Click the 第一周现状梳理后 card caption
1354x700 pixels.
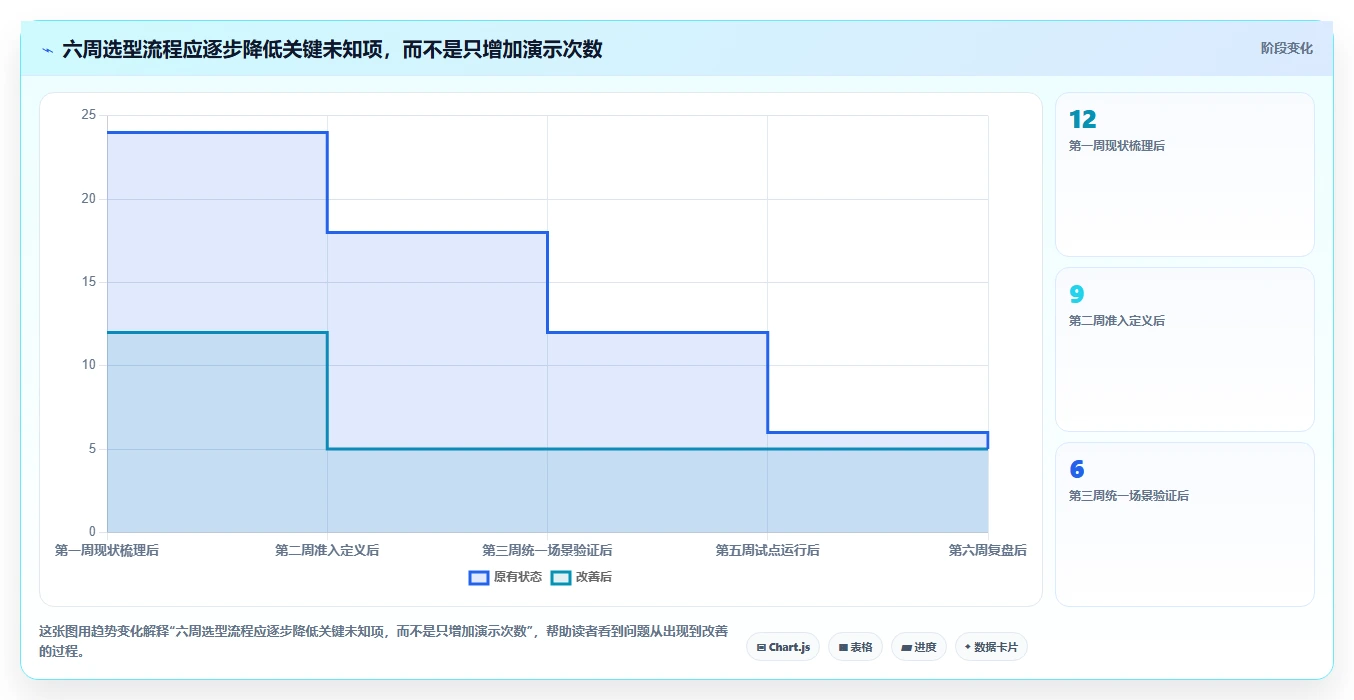pos(1117,146)
